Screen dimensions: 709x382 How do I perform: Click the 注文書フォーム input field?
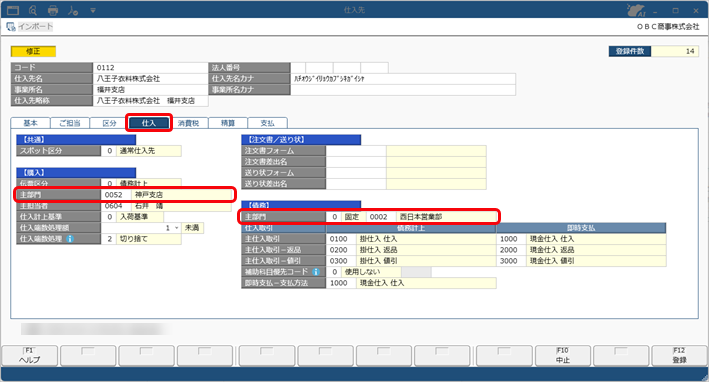356,151
